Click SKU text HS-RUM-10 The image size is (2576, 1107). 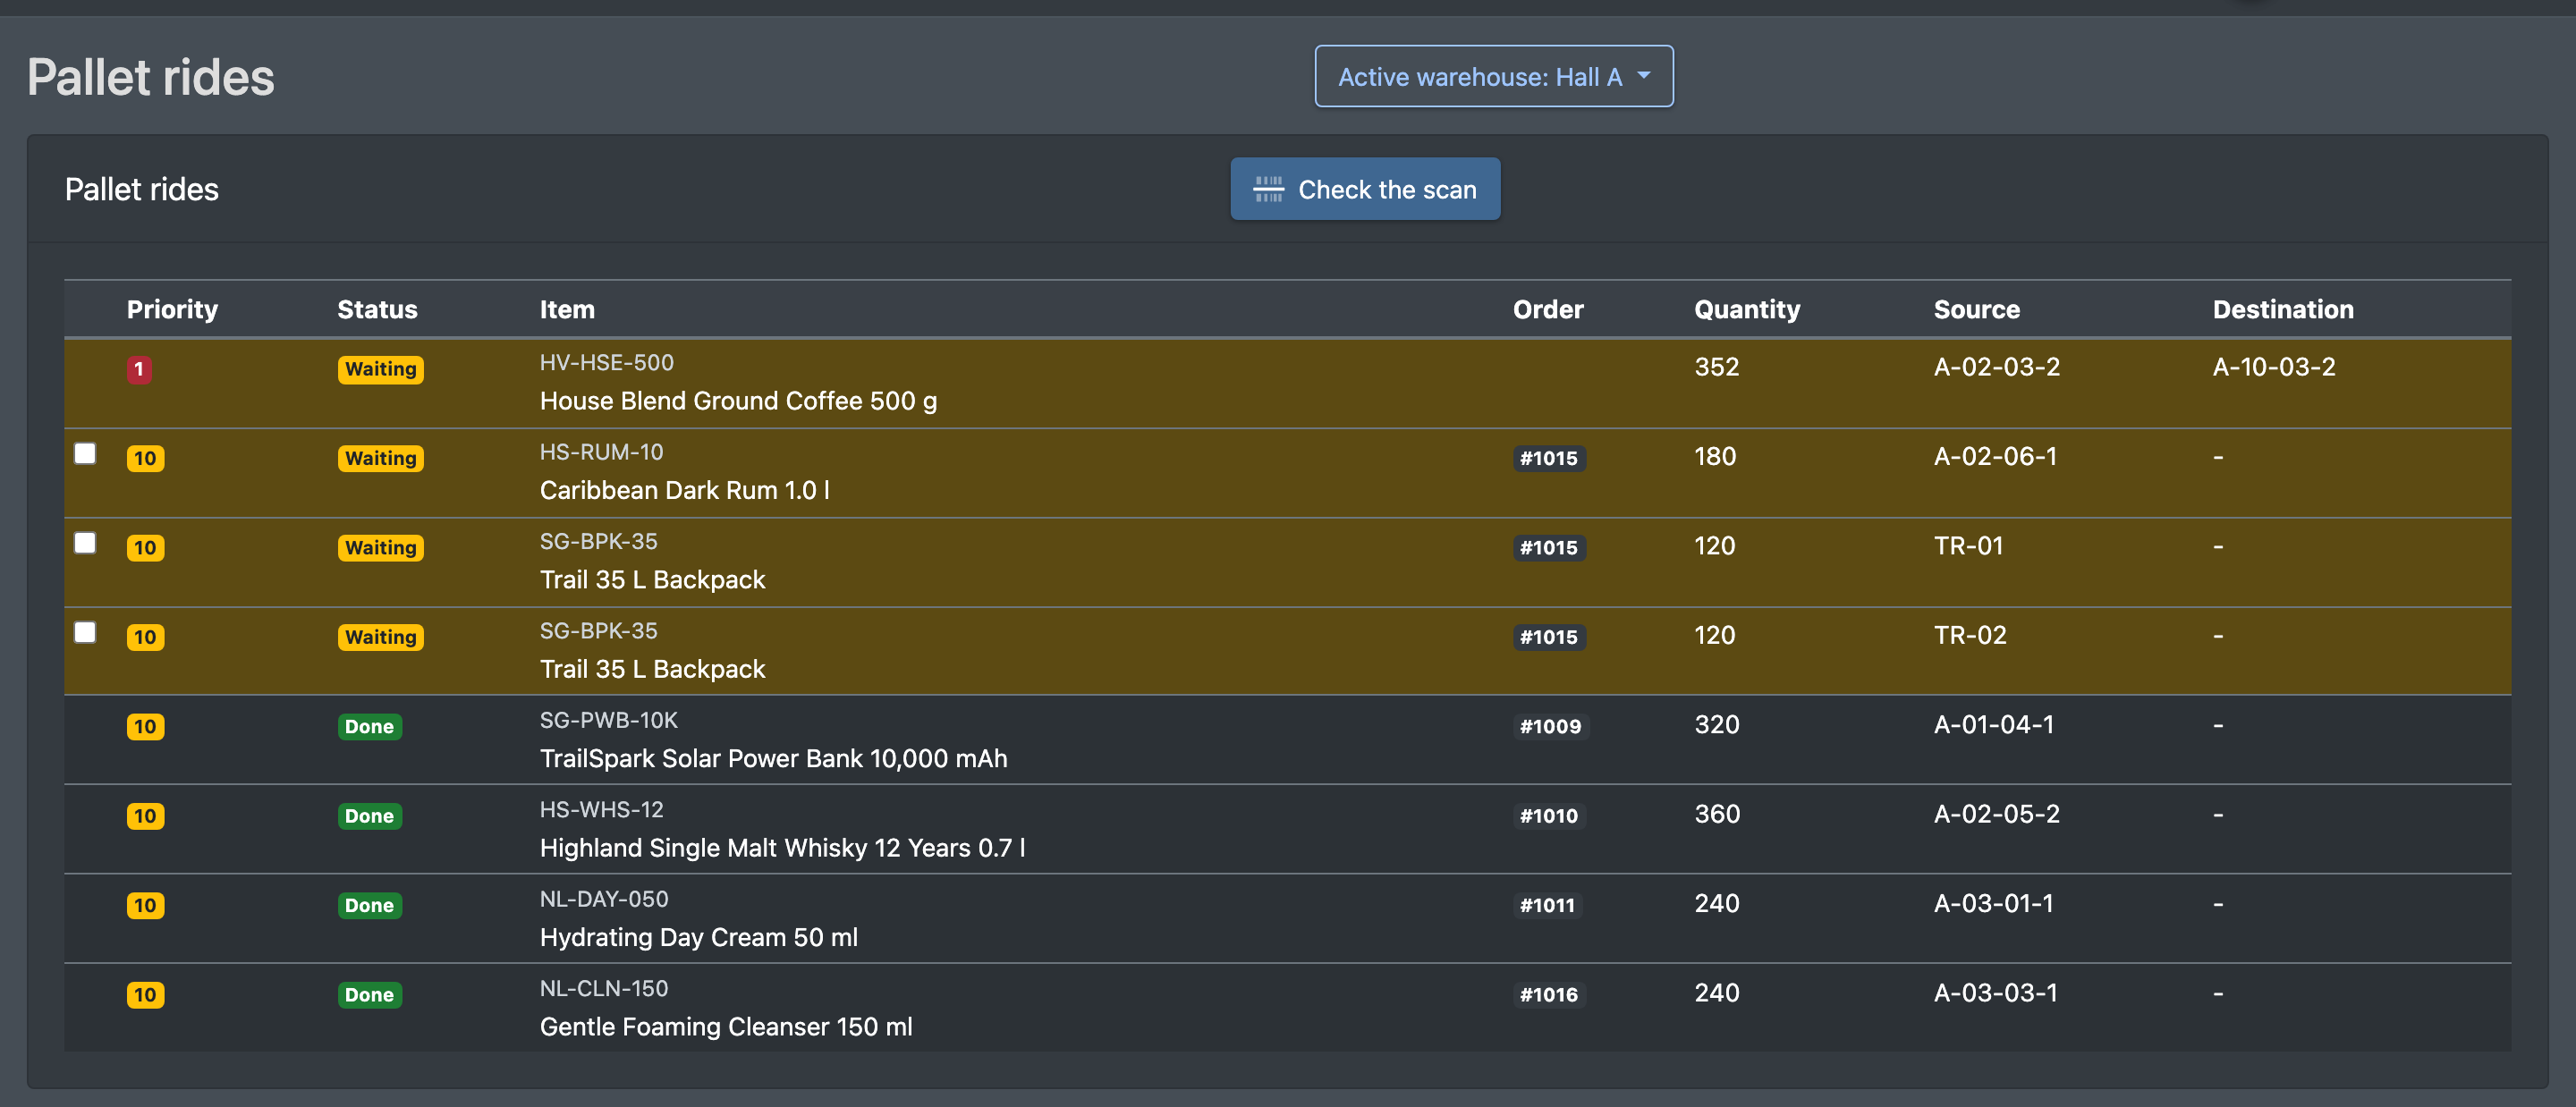click(x=601, y=452)
